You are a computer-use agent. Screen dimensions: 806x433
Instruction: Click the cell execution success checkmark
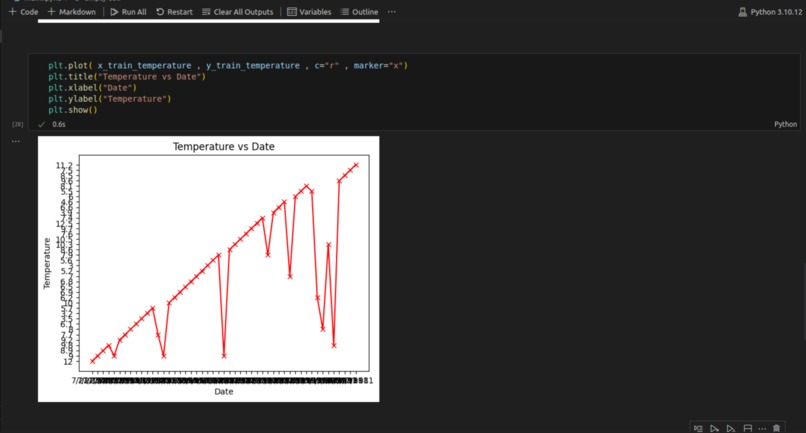[42, 124]
